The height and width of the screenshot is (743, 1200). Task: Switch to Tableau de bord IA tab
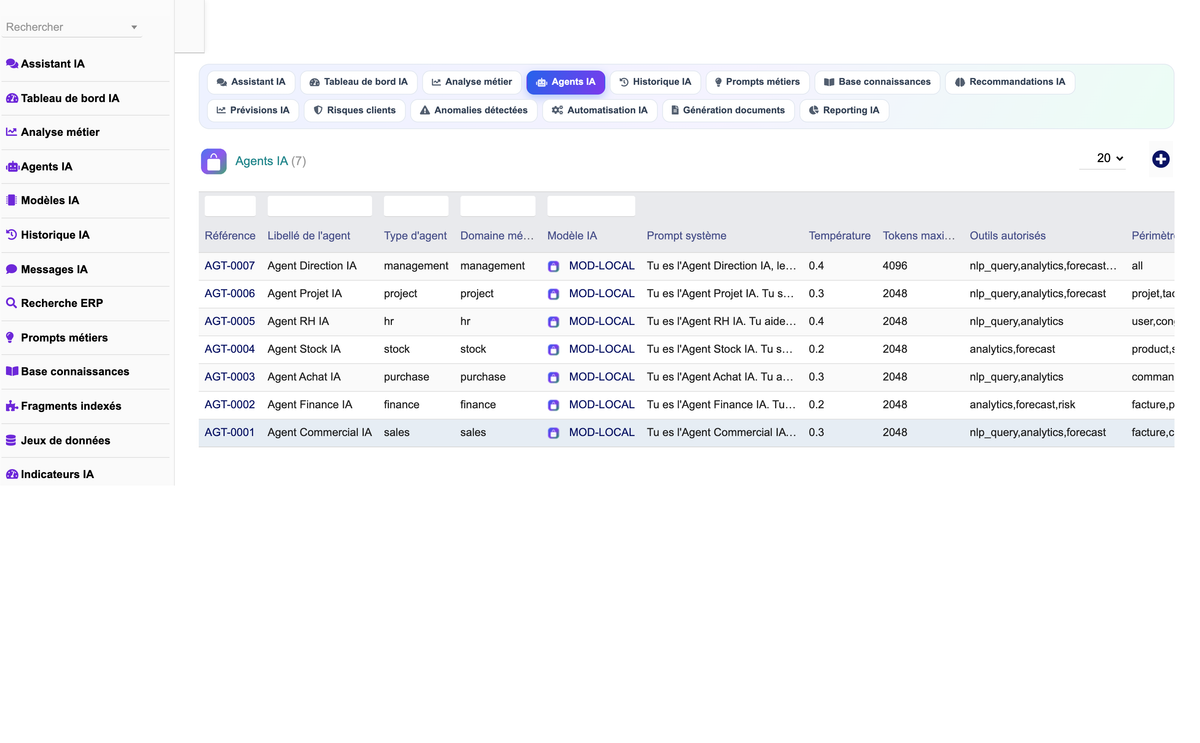click(x=358, y=82)
